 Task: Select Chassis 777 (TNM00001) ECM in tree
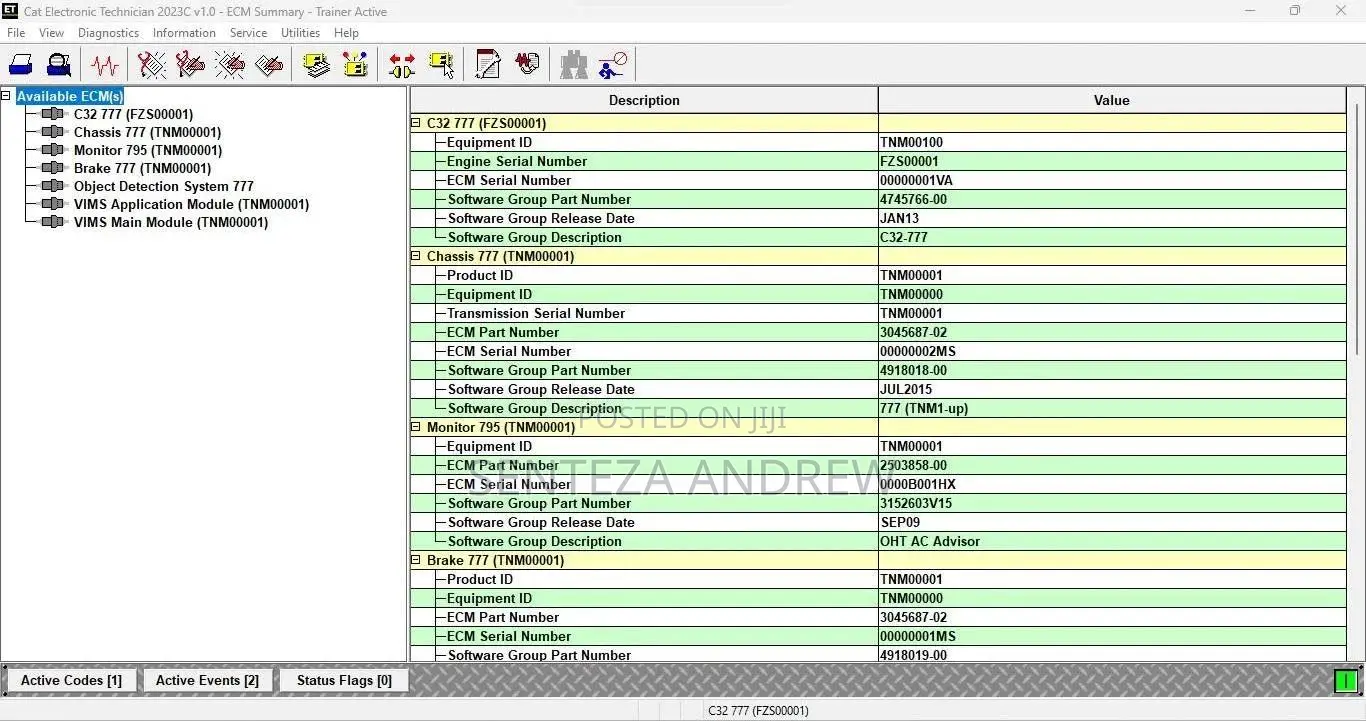point(147,132)
